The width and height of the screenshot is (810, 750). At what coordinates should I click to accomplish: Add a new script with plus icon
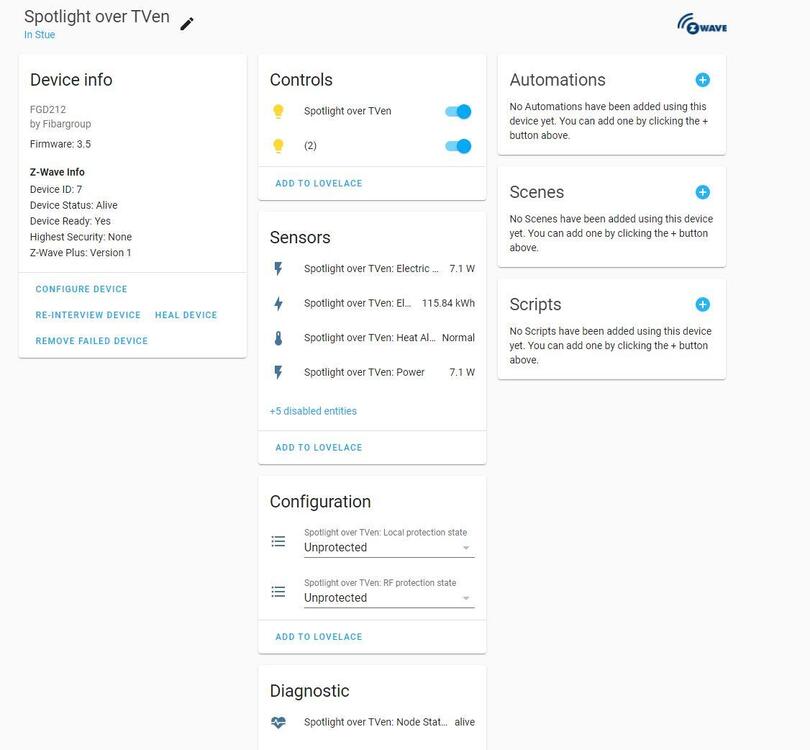click(x=702, y=304)
